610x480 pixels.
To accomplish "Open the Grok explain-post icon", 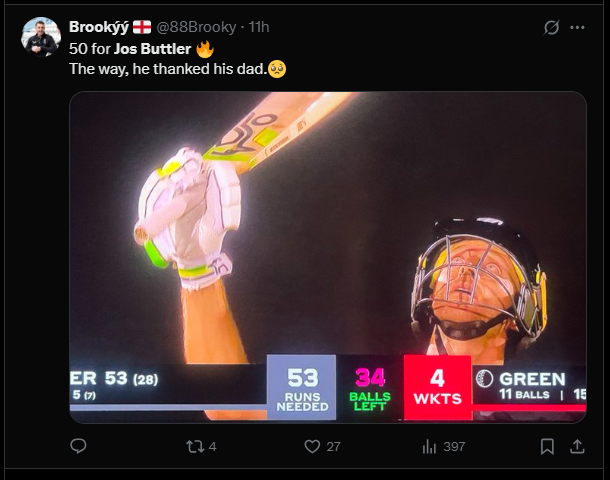I will [x=551, y=27].
